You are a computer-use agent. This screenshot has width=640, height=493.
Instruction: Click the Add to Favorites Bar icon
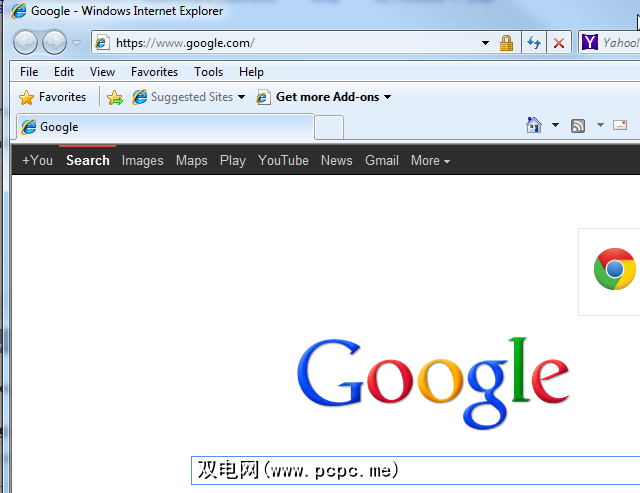pos(115,97)
